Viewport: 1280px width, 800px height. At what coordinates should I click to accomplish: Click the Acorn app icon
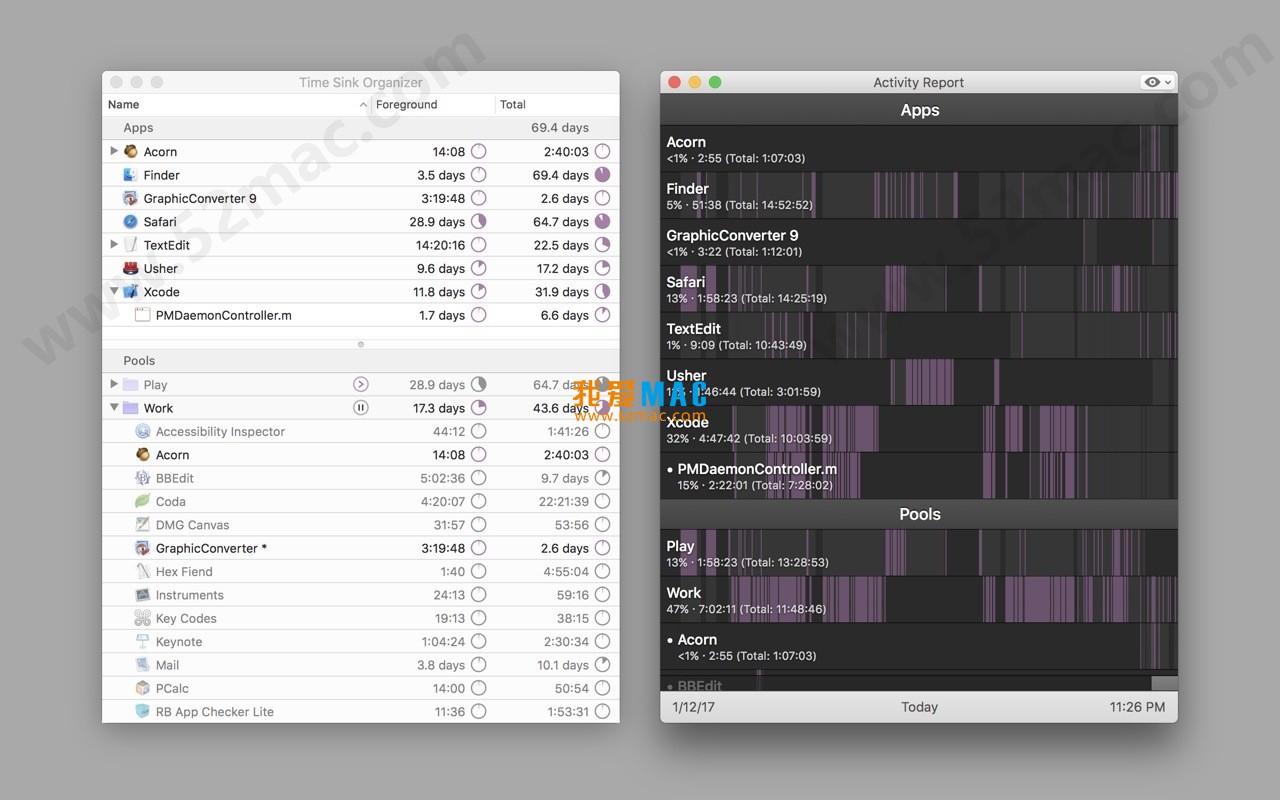pos(131,151)
